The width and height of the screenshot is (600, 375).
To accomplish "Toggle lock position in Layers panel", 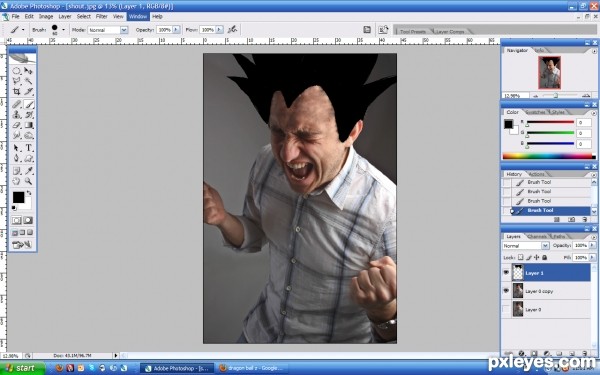I will click(x=536, y=258).
